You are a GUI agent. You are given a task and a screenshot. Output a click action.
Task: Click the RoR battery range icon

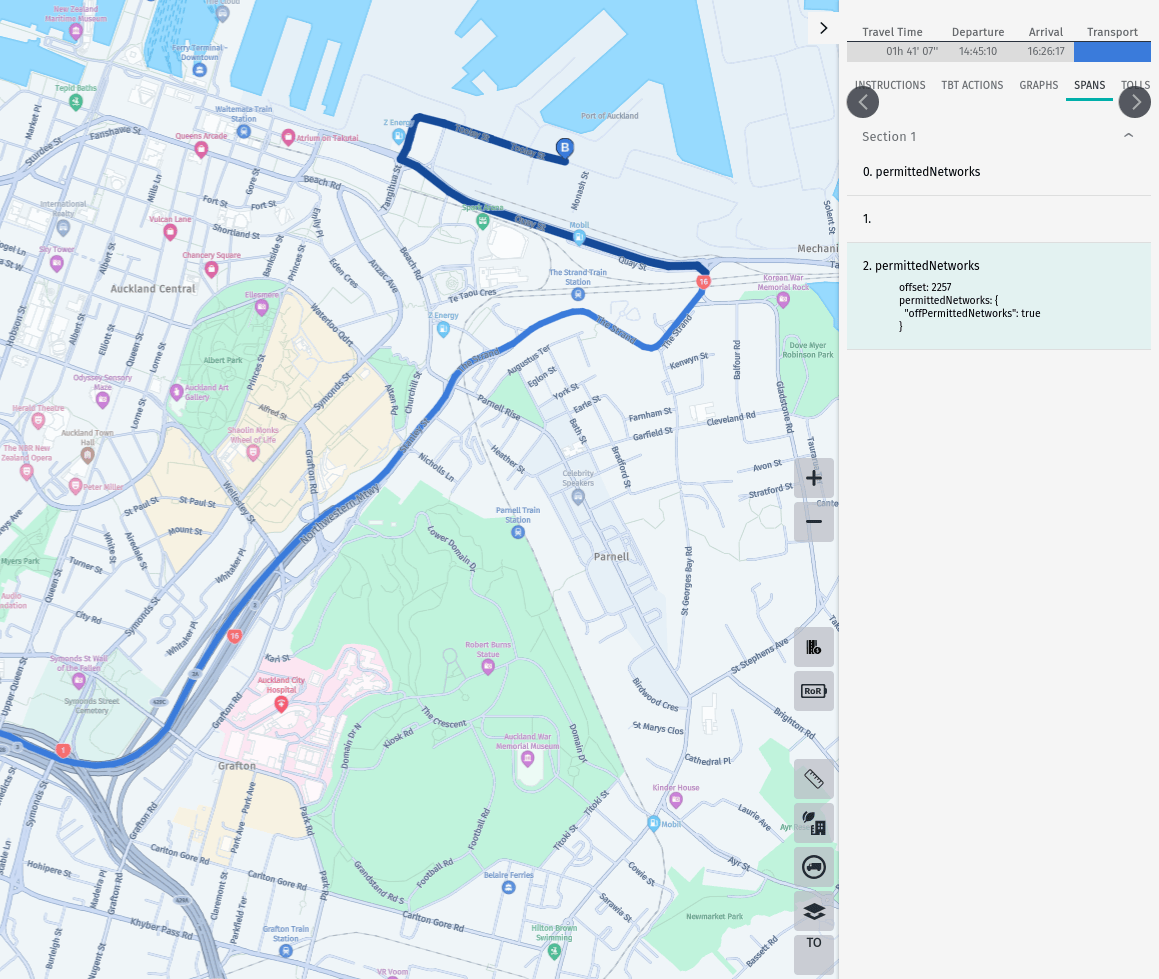coord(813,690)
